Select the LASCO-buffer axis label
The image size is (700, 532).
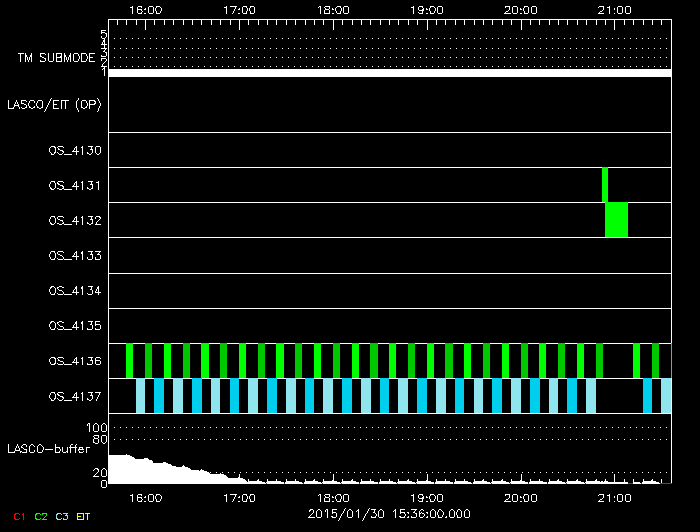pyautogui.click(x=48, y=448)
